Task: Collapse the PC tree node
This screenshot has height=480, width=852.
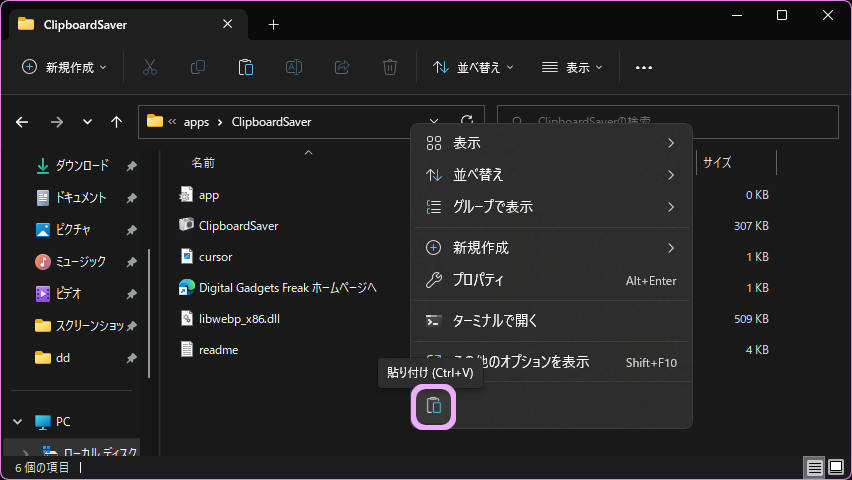Action: pyautogui.click(x=18, y=421)
